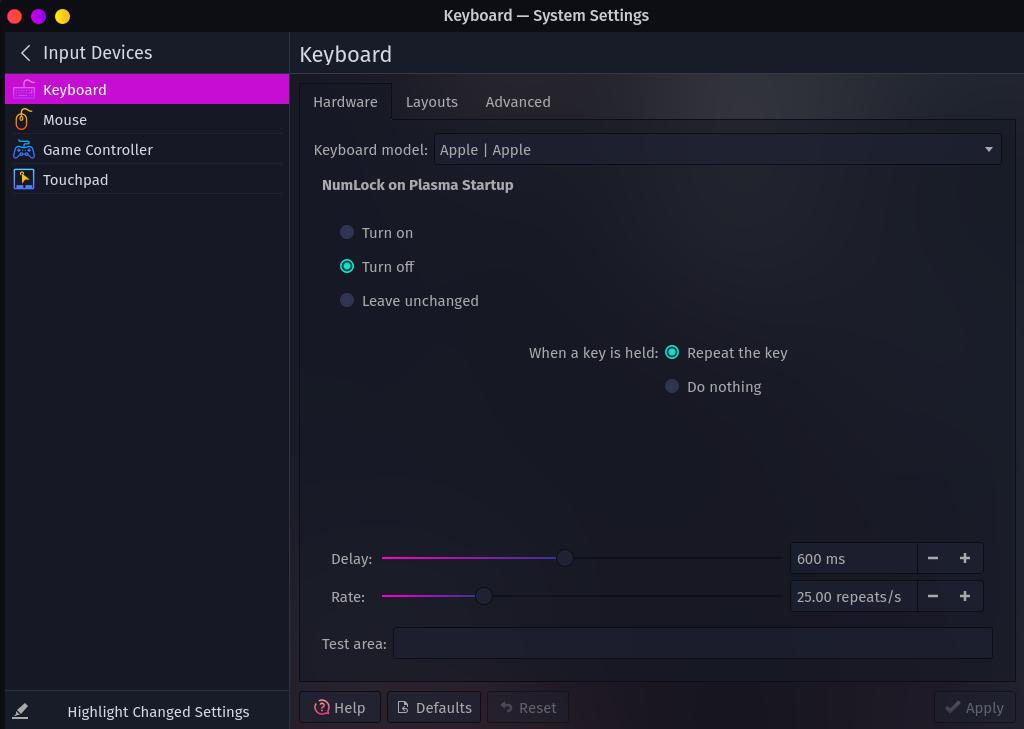
Task: Switch to the Advanced tab
Action: pos(518,102)
